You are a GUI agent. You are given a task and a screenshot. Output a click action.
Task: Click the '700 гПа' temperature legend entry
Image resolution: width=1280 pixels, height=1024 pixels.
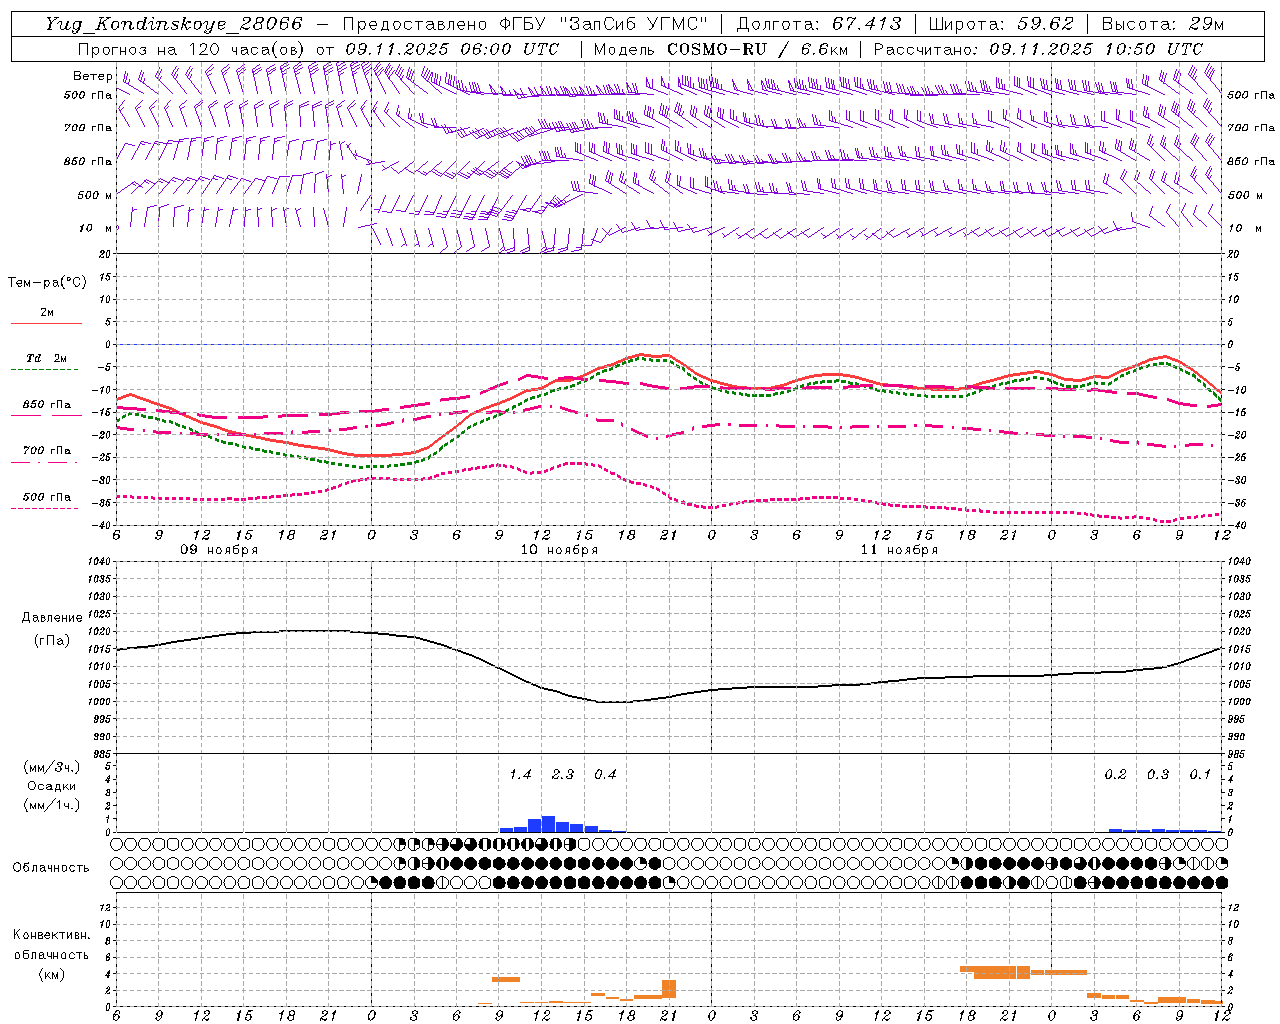[47, 451]
